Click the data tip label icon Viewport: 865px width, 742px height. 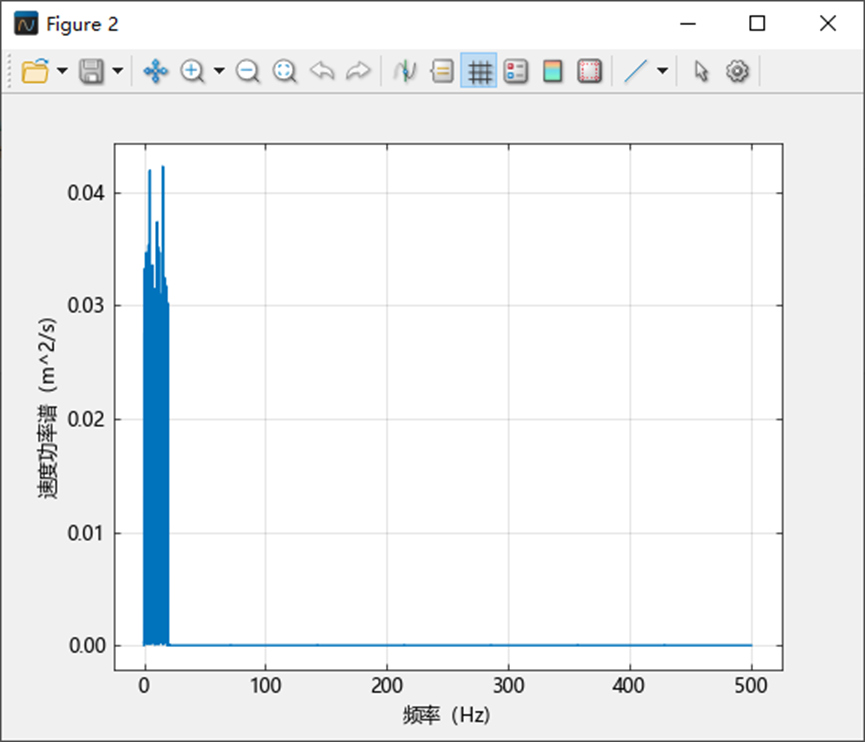pos(442,71)
